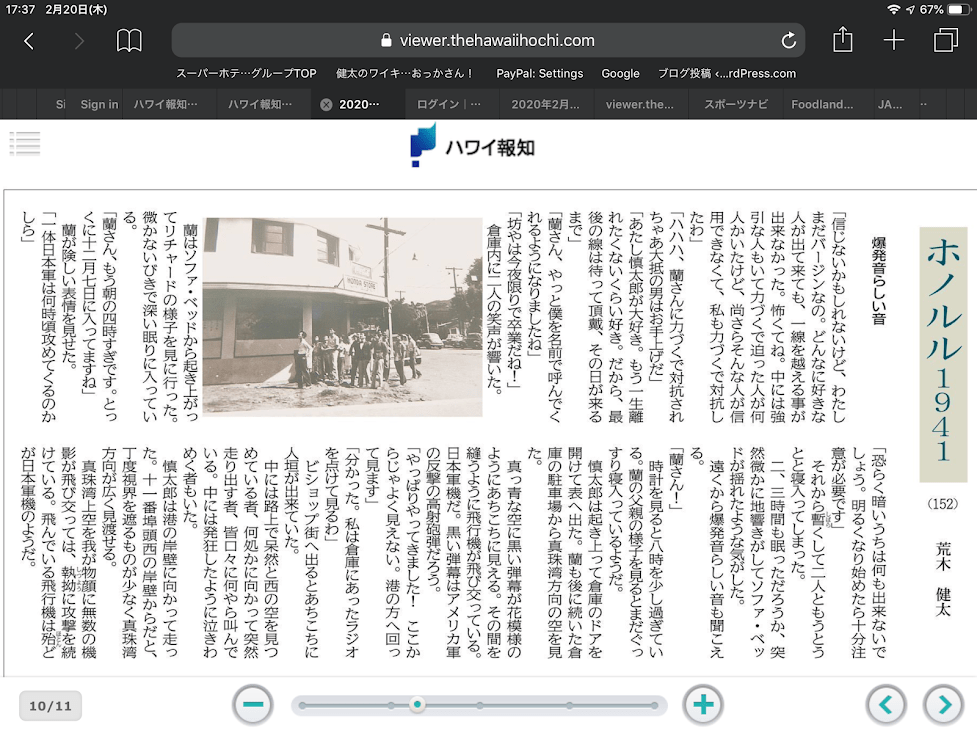Viewport: 977px width, 733px height.
Task: Go to the next page with right chevron
Action: click(x=944, y=705)
